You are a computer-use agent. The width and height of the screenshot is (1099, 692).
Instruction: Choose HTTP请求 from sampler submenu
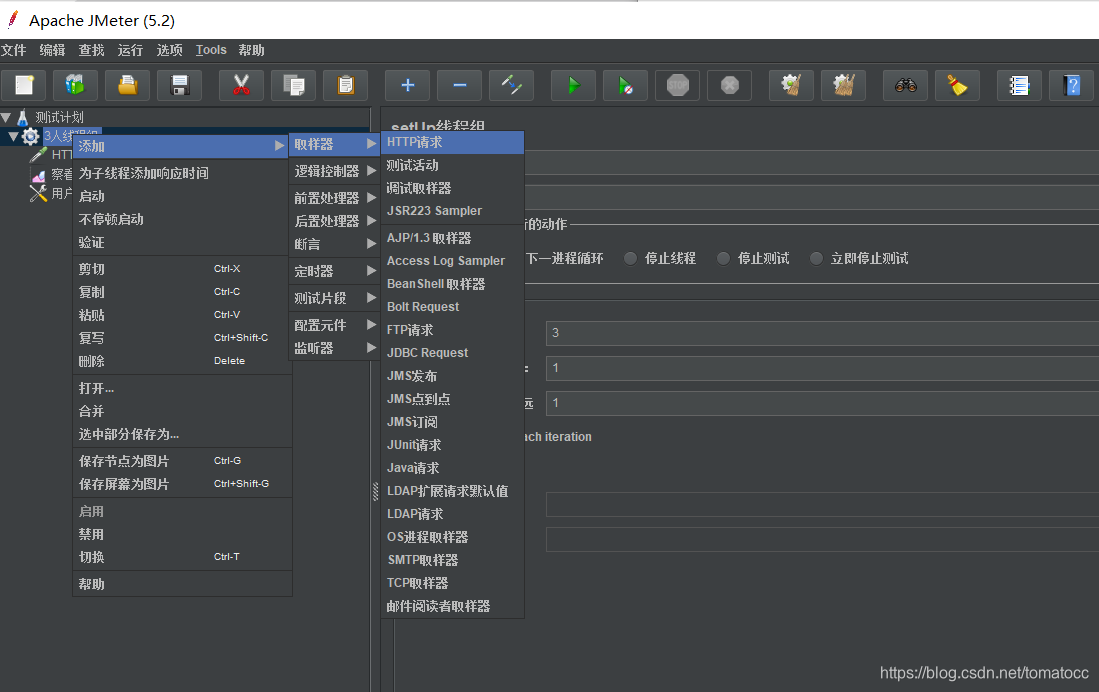[453, 142]
